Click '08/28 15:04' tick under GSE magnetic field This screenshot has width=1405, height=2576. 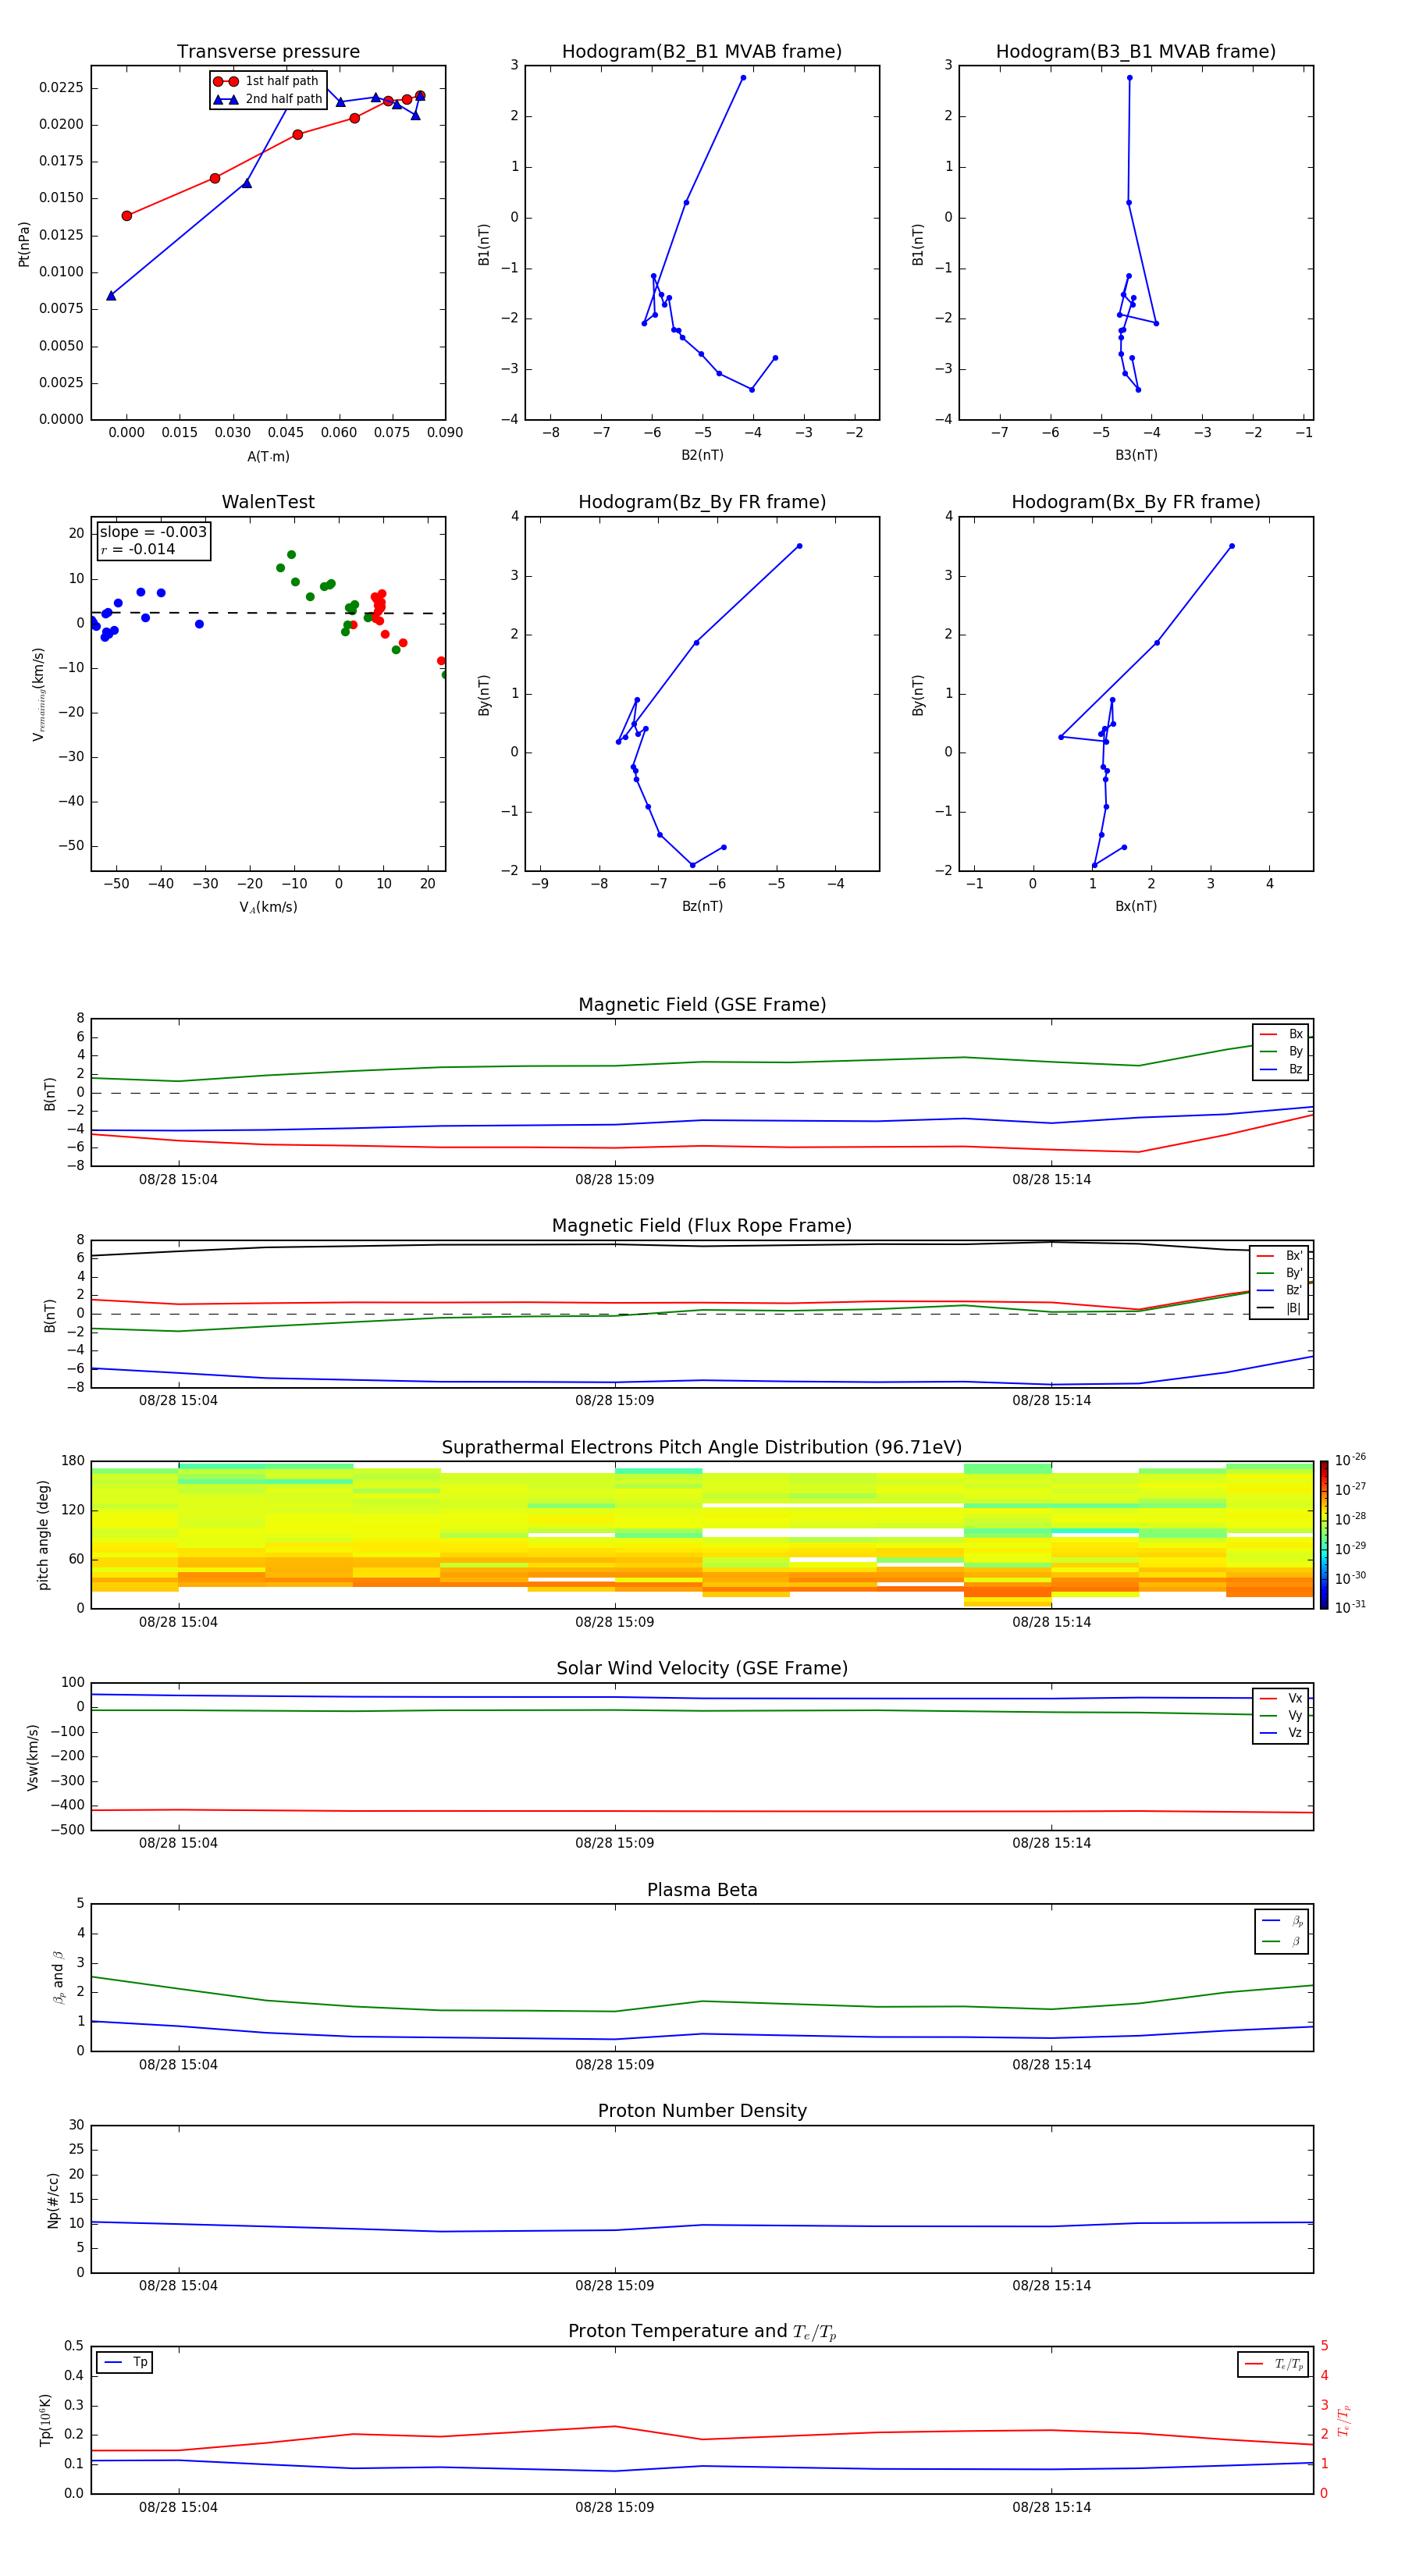(x=178, y=1180)
